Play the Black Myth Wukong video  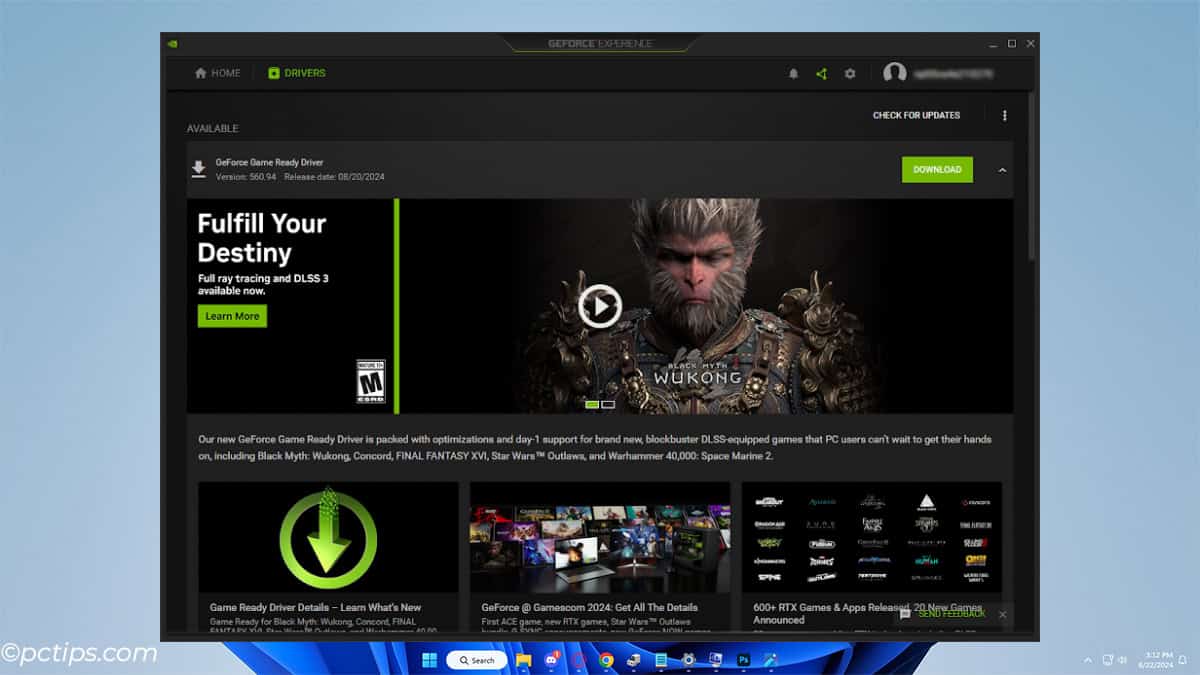[x=600, y=306]
